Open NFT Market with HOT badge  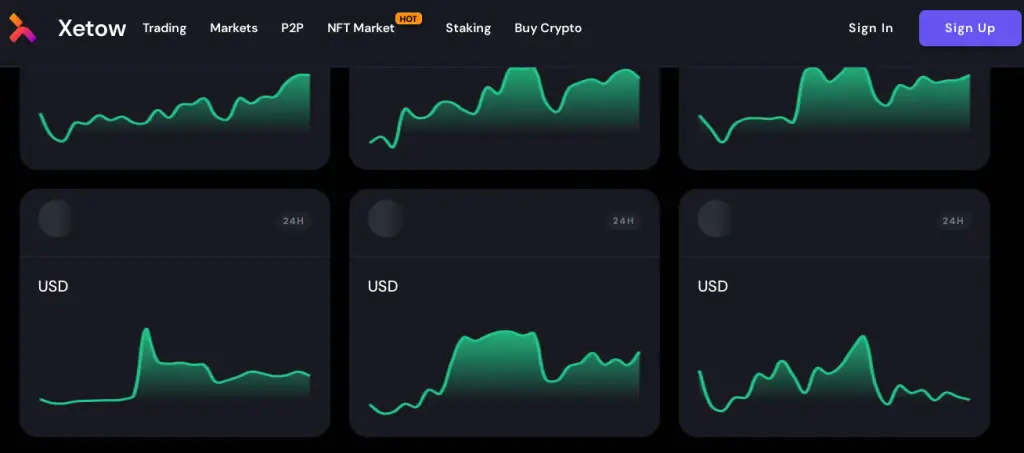point(361,28)
